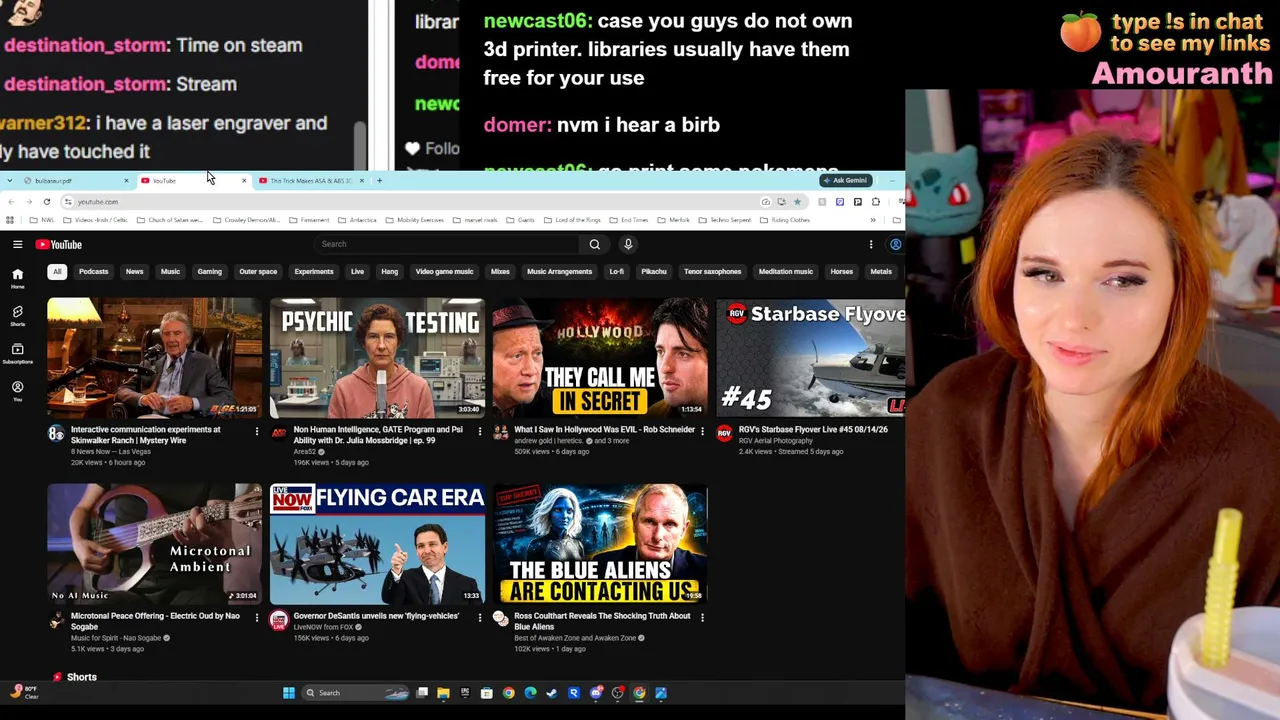Open Discord from the taskbar
This screenshot has width=1280, height=720.
tap(596, 693)
